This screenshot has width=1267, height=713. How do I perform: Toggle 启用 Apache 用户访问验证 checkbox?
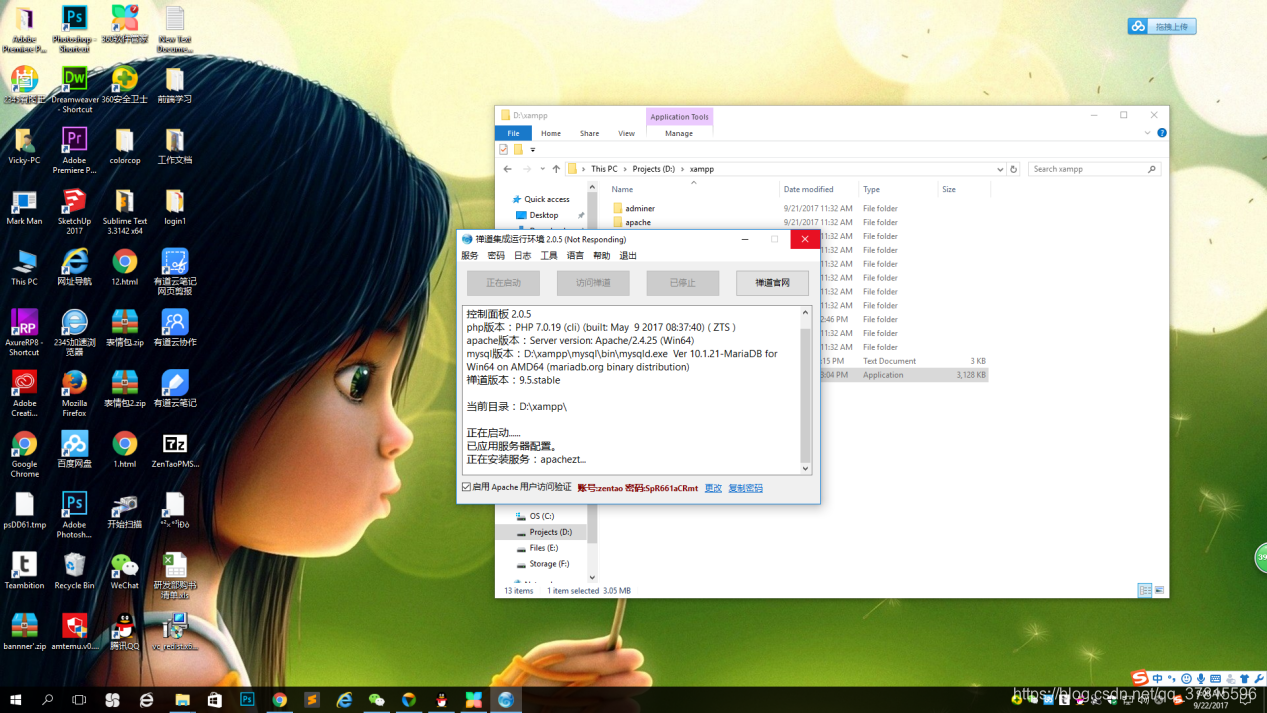(x=467, y=487)
